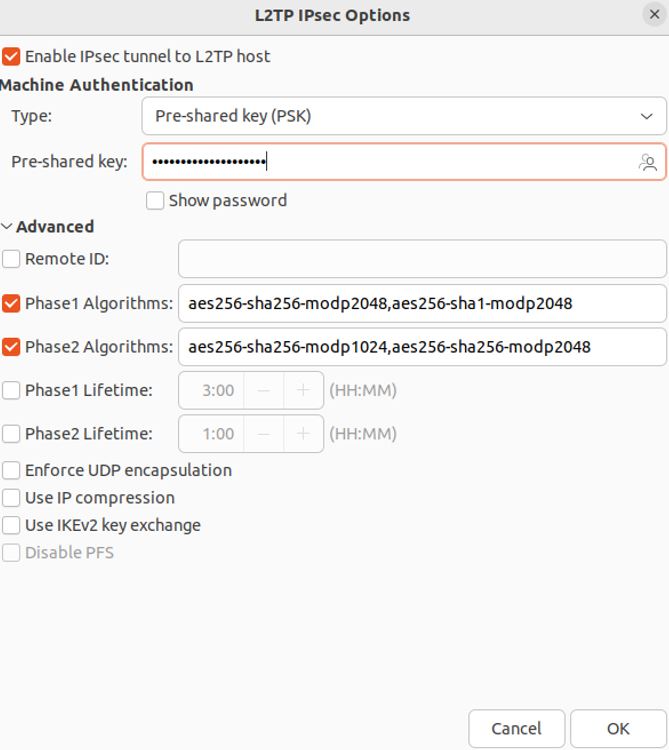Enable Use IKEv2 key exchange

(12, 525)
